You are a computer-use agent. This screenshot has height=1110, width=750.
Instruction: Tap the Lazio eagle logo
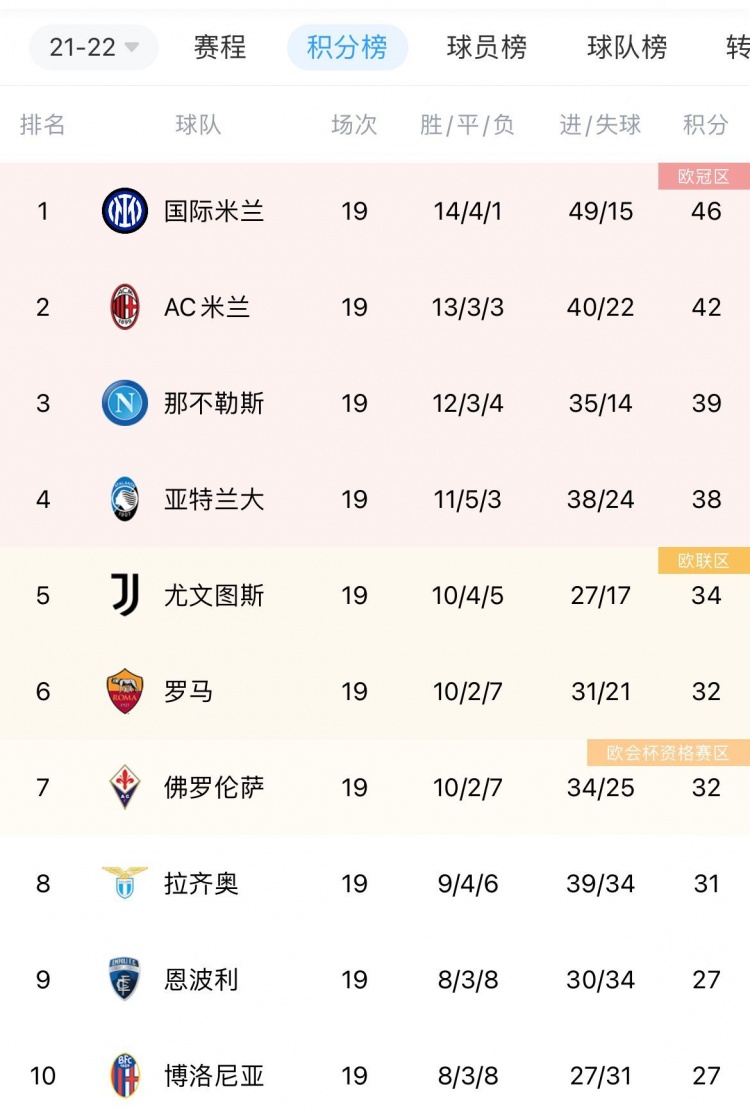(x=125, y=883)
